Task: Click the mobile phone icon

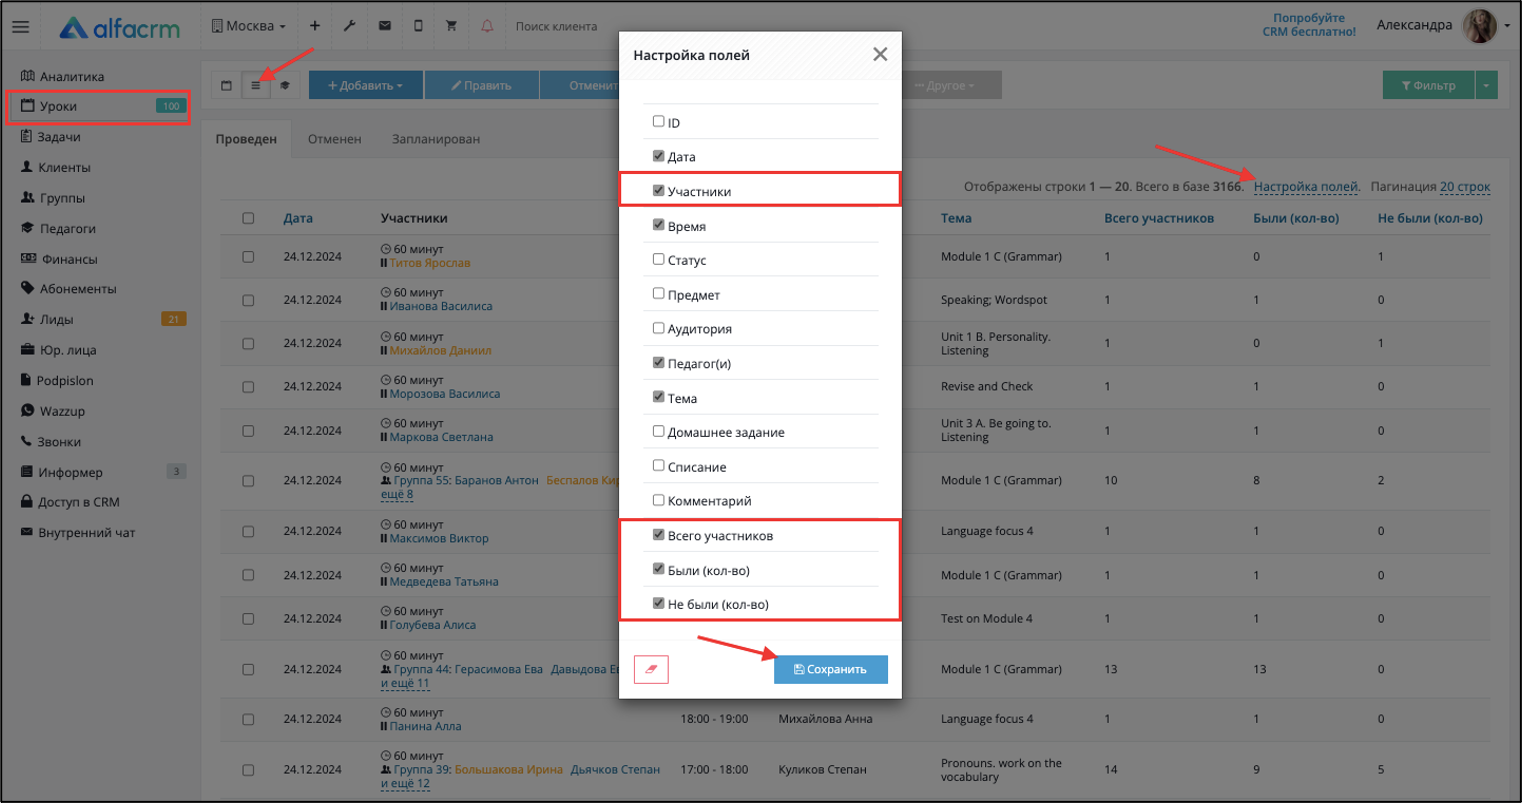Action: pos(418,26)
